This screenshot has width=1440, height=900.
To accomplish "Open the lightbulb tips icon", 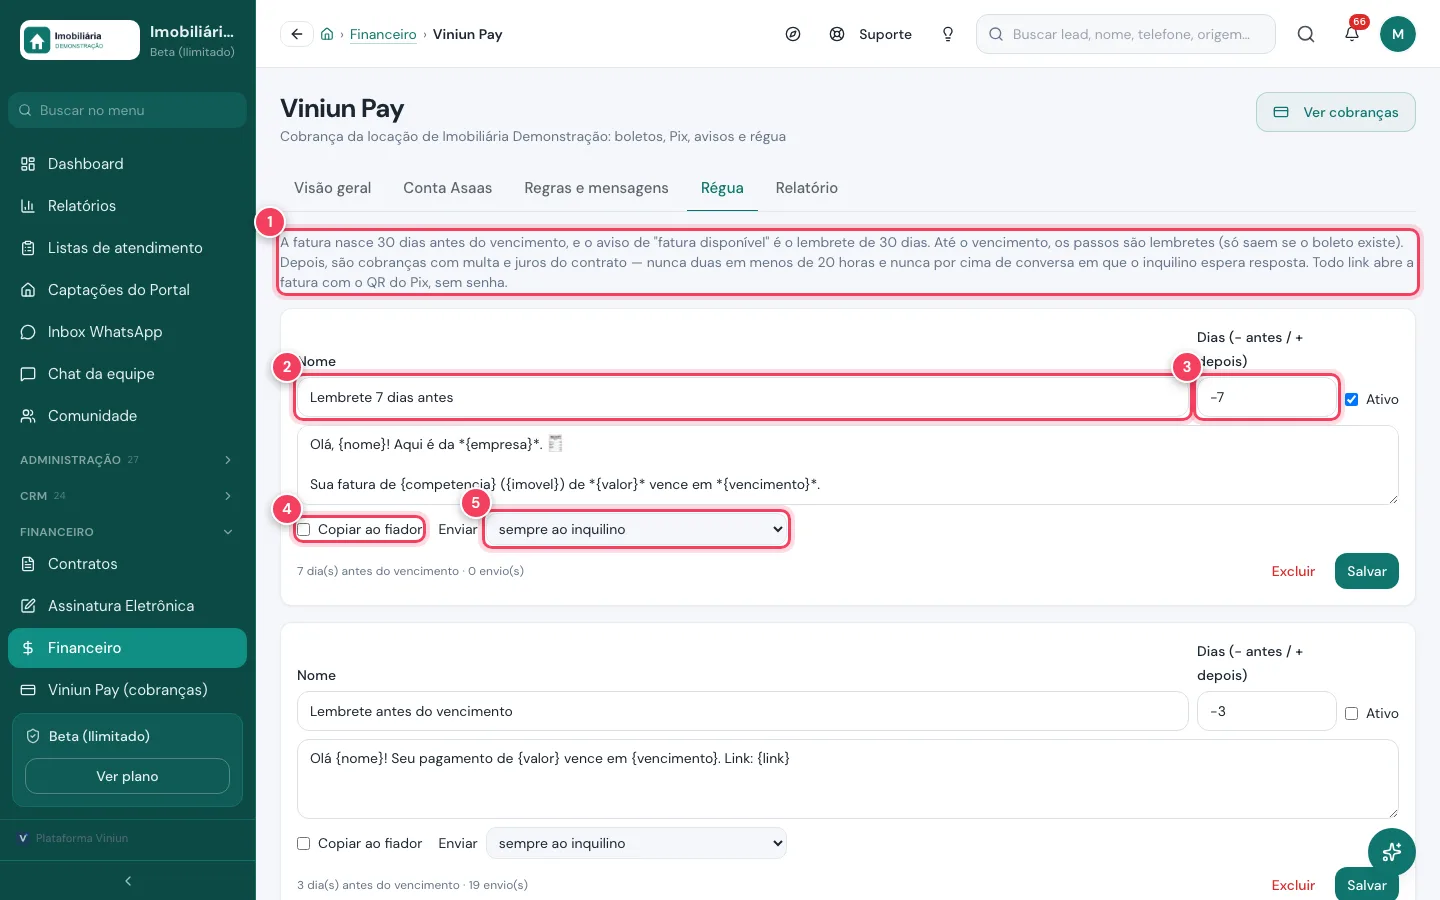I will [948, 34].
